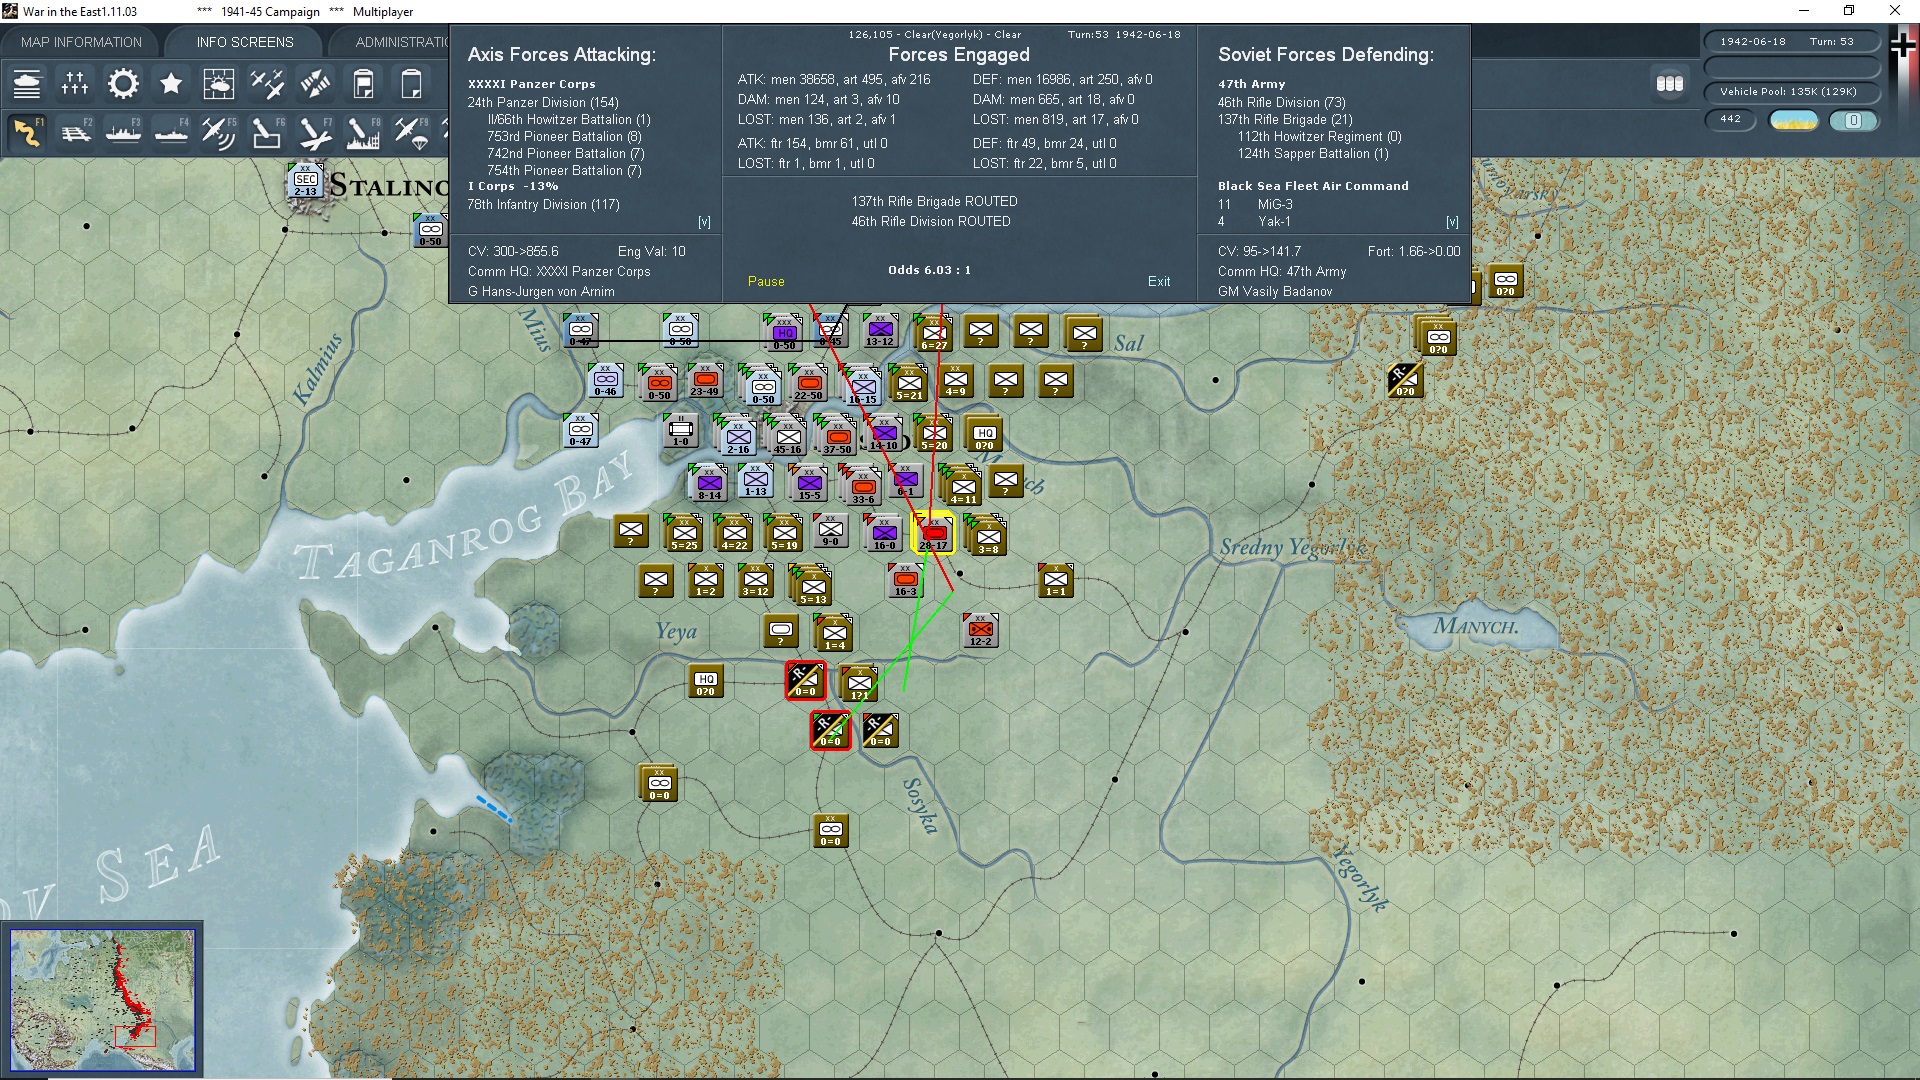Image resolution: width=1920 pixels, height=1080 pixels.
Task: Click the minimap in bottom-left corner
Action: point(103,1000)
